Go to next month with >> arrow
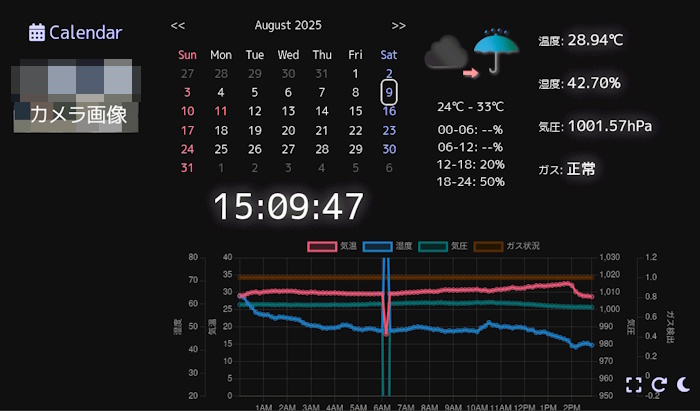This screenshot has height=411, width=700. pyautogui.click(x=399, y=25)
